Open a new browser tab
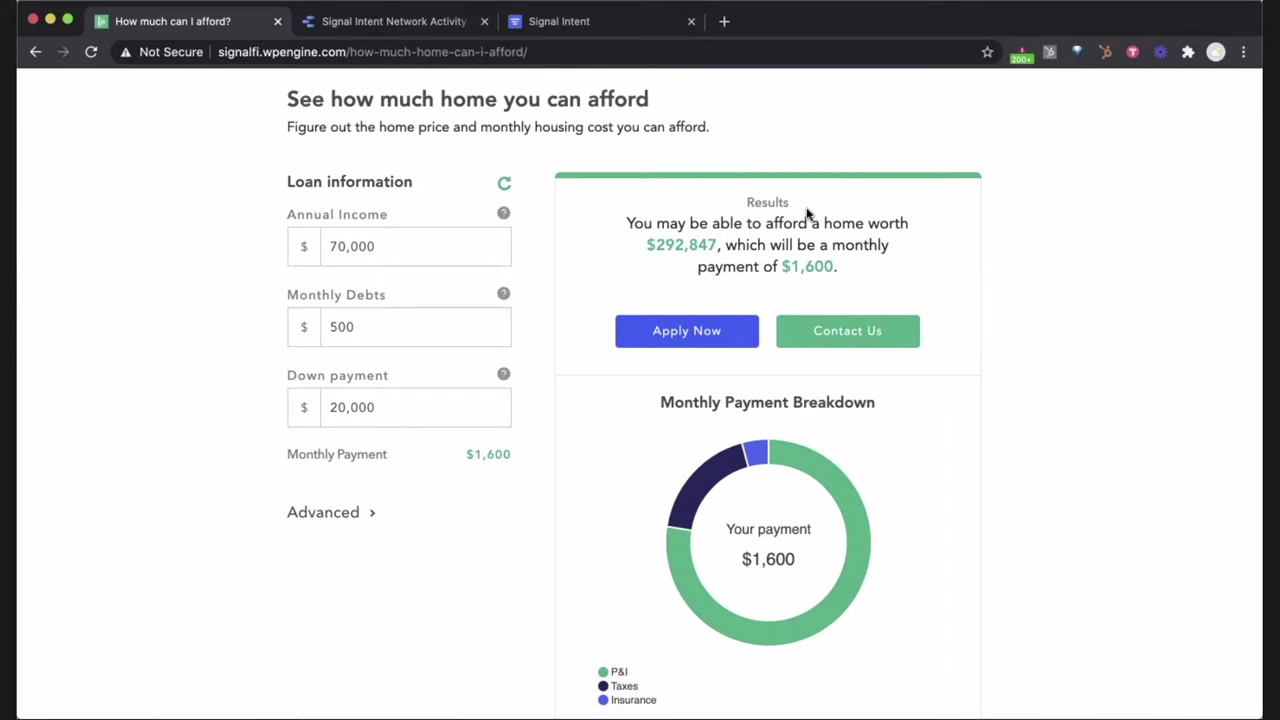Viewport: 1280px width, 720px height. point(724,21)
